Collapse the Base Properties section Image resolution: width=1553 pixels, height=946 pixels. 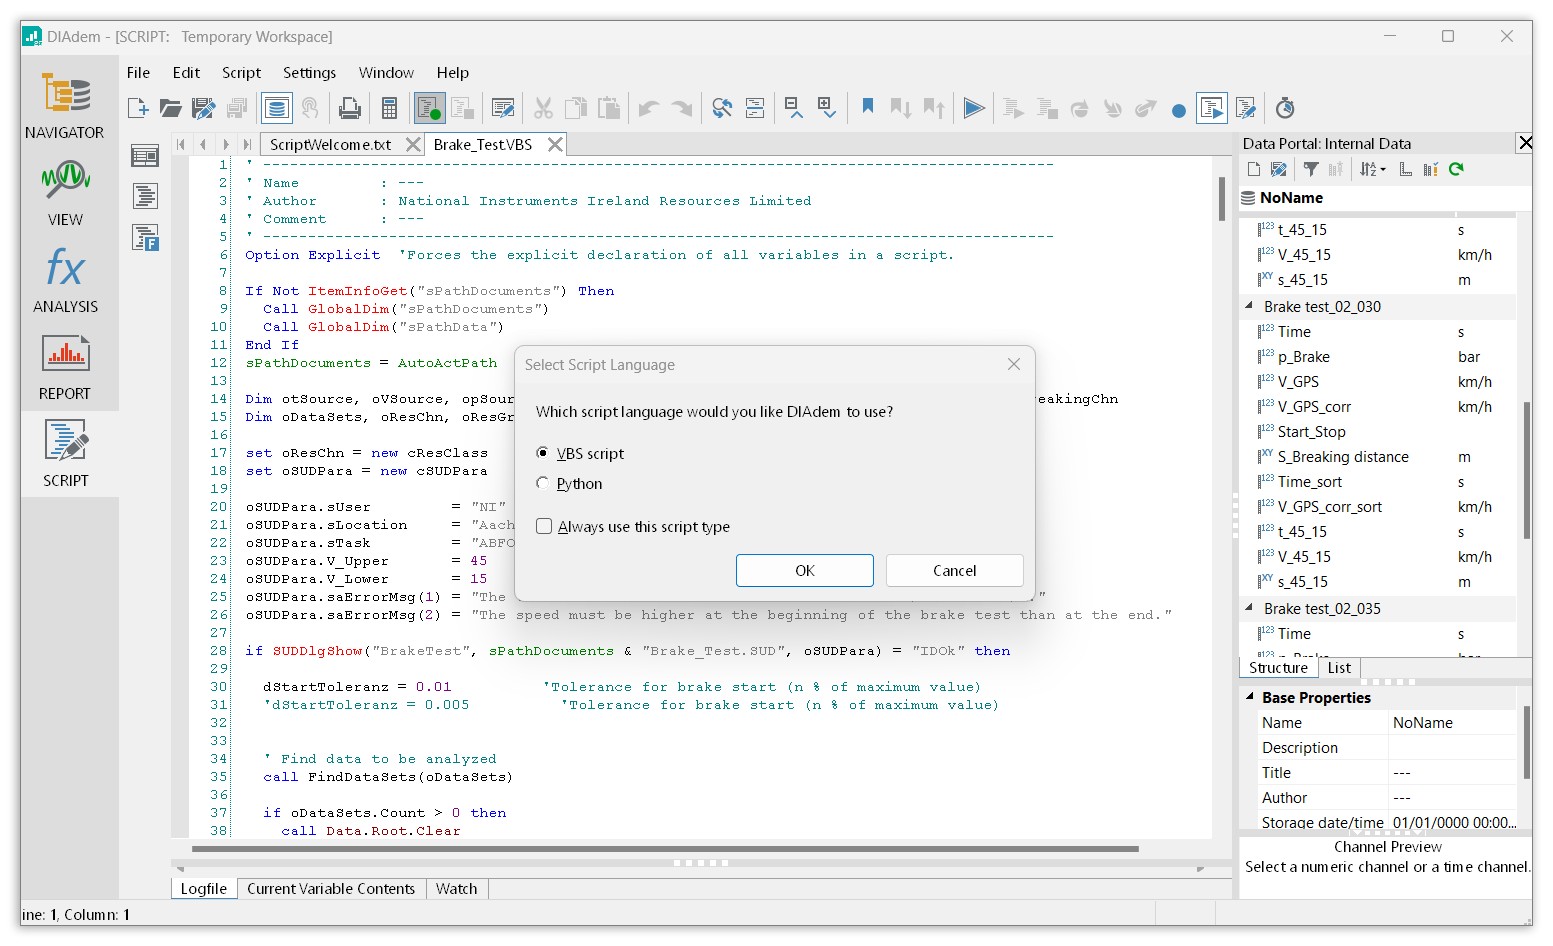1250,697
